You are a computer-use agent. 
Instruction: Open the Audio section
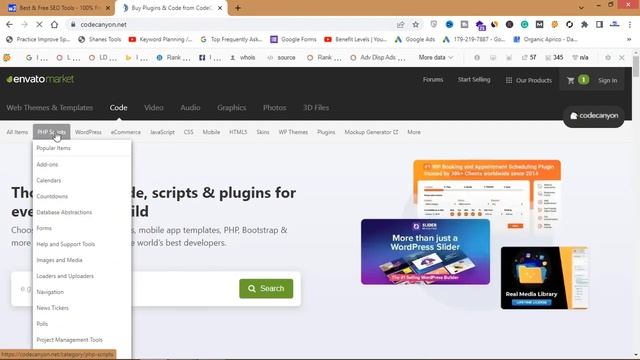tap(190, 108)
